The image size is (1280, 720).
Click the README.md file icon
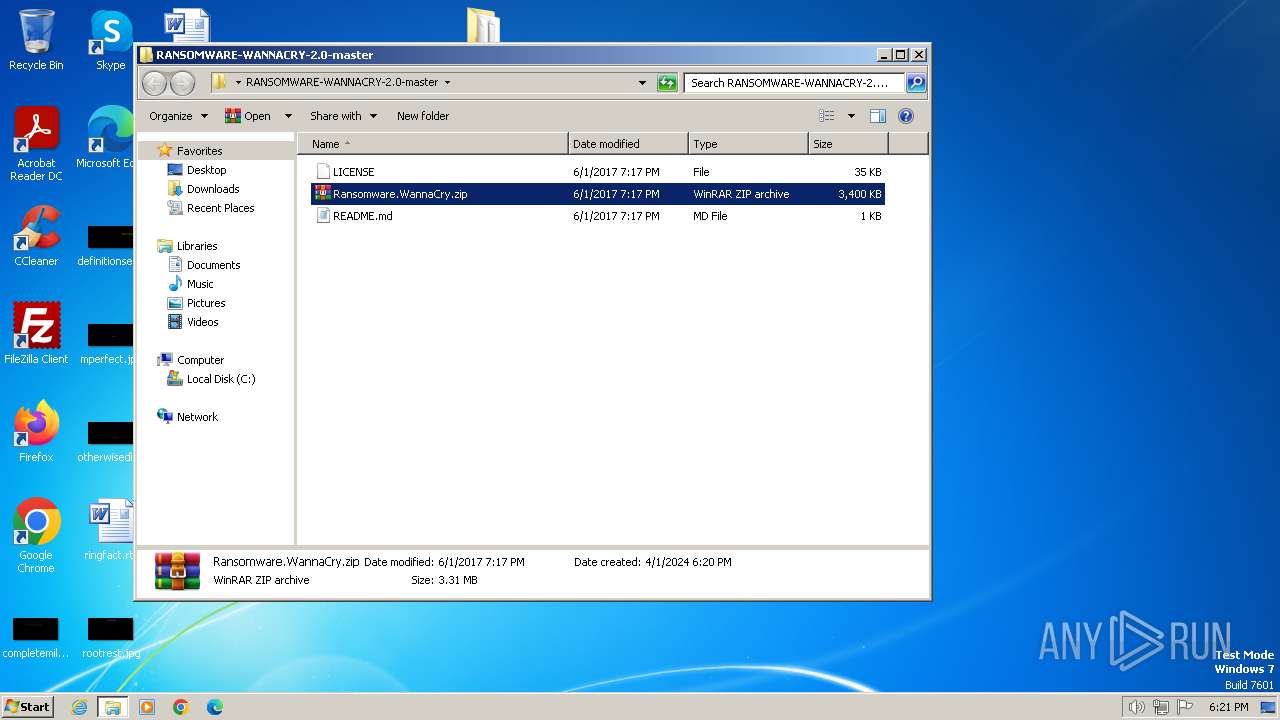(322, 216)
